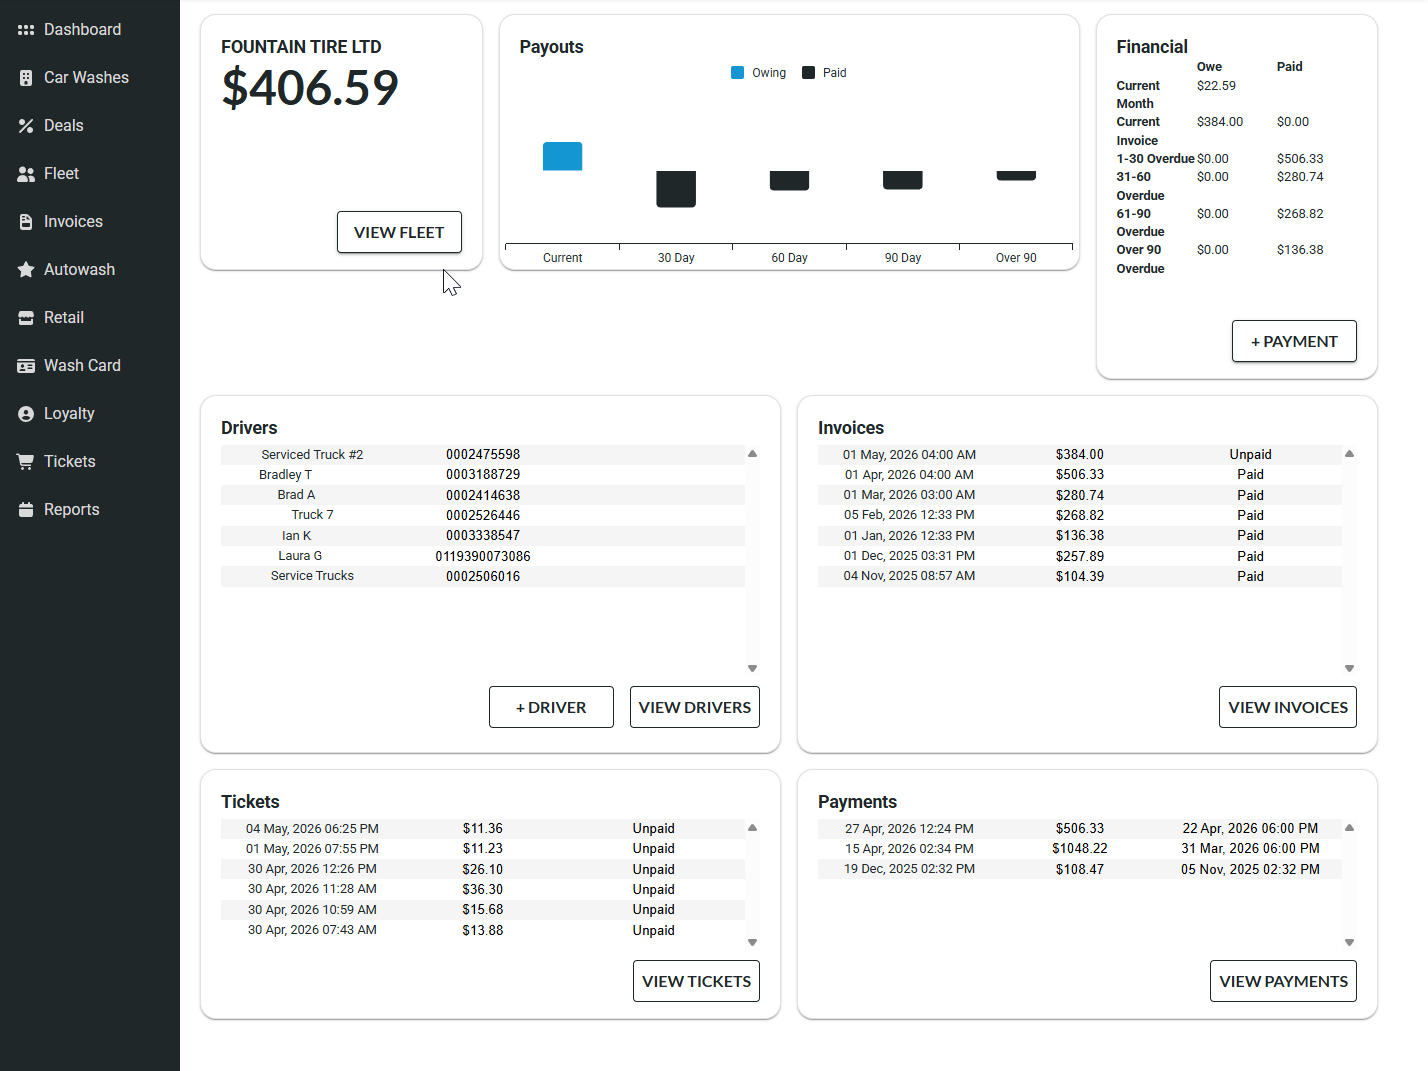Click Payments list scroll-up arrow

click(1349, 828)
